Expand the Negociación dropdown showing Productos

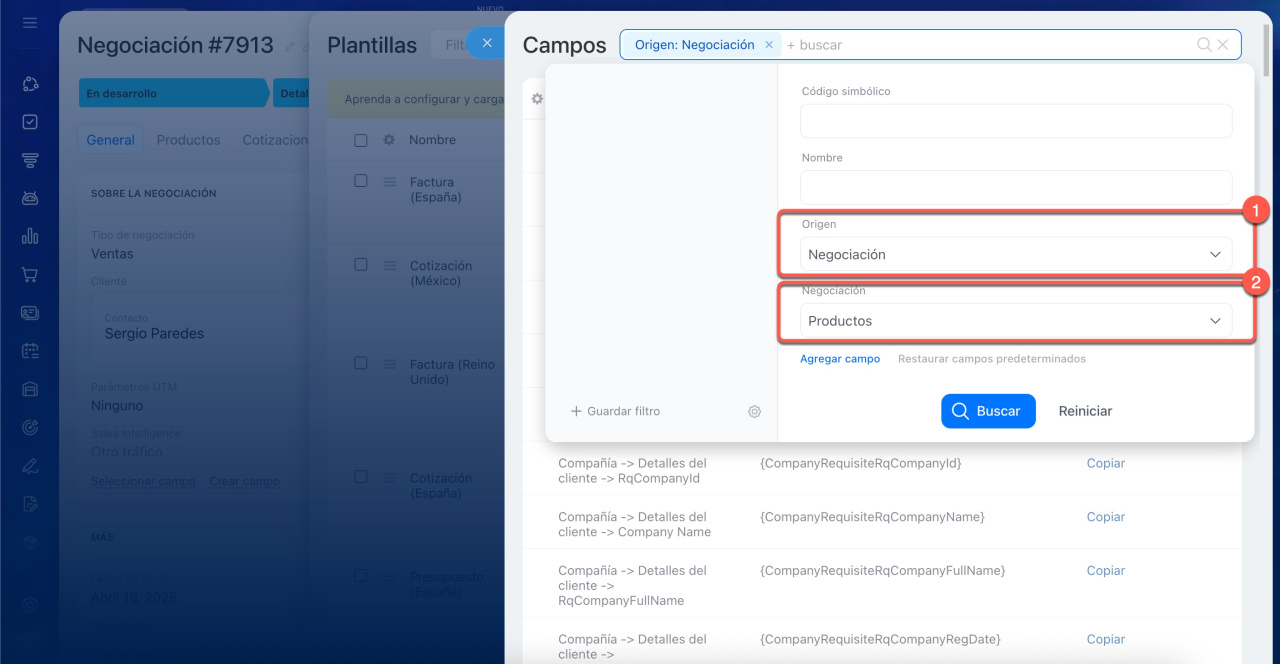coord(1015,321)
